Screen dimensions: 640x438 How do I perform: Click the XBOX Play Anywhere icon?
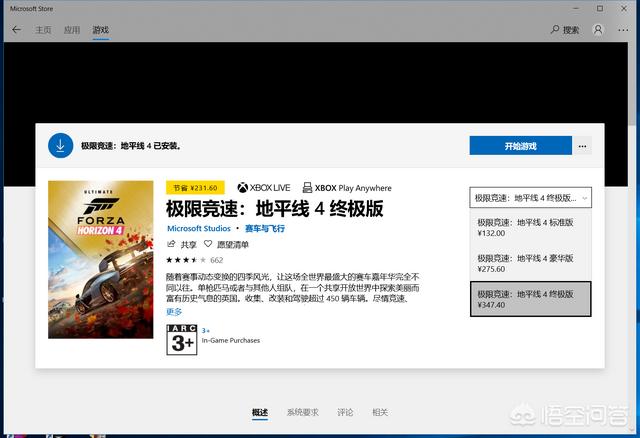pos(347,188)
